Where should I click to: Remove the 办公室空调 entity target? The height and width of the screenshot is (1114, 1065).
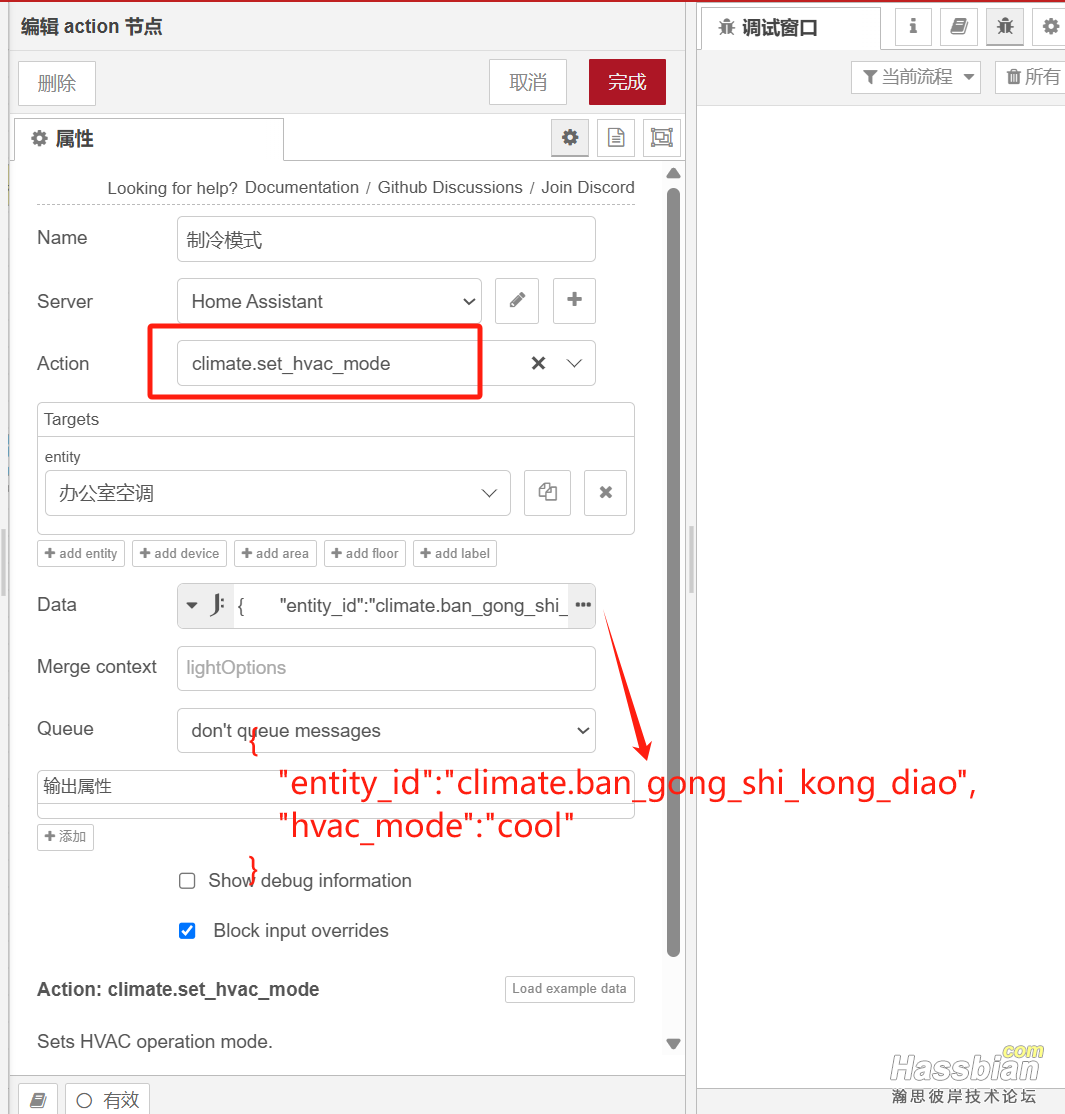point(605,493)
